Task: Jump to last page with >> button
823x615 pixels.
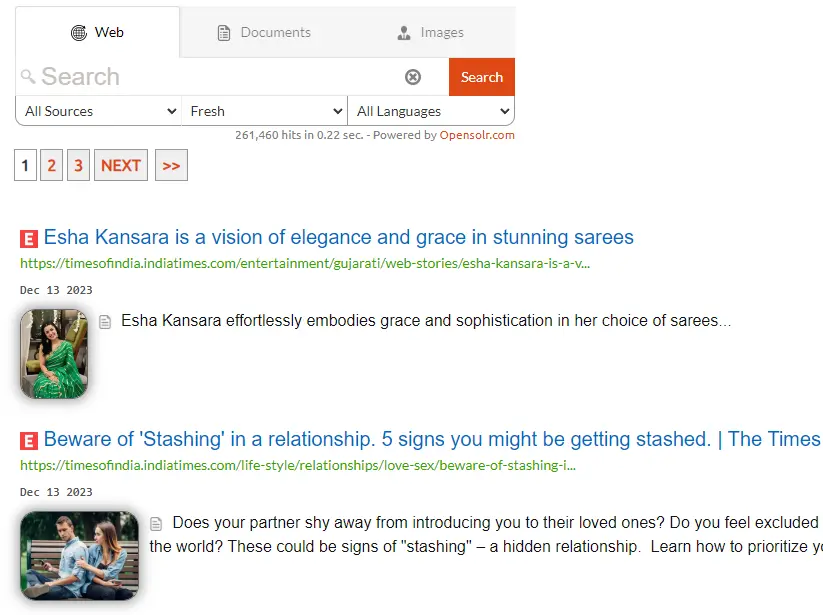Action: 171,165
